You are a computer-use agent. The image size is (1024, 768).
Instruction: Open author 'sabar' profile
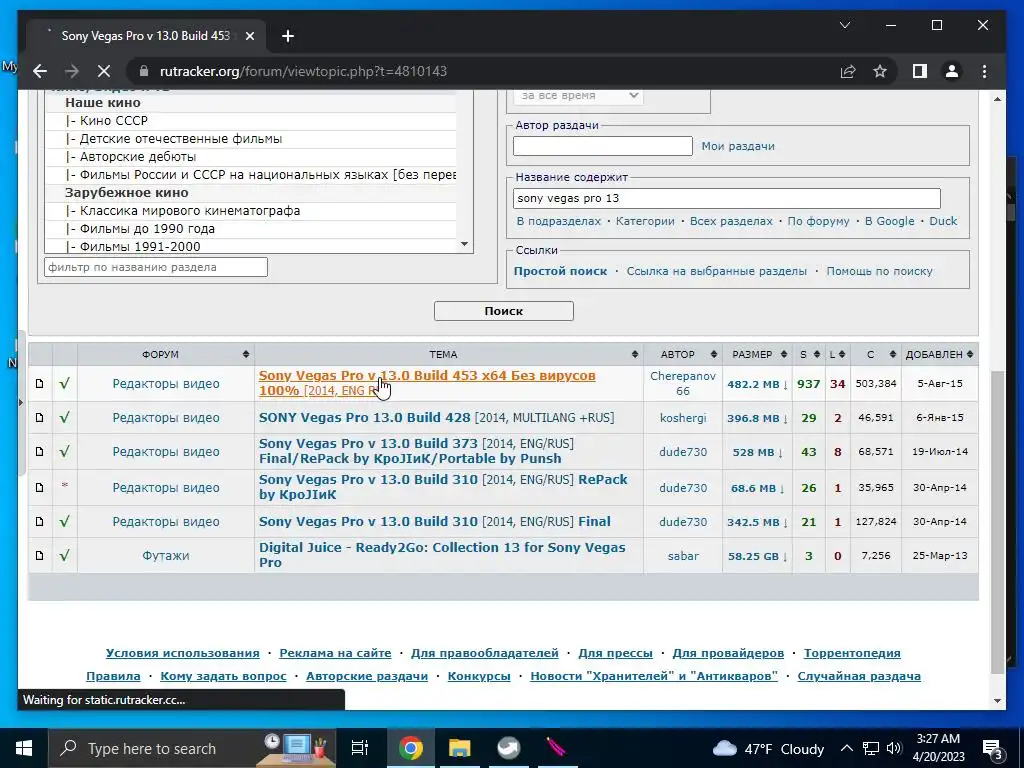pos(683,556)
